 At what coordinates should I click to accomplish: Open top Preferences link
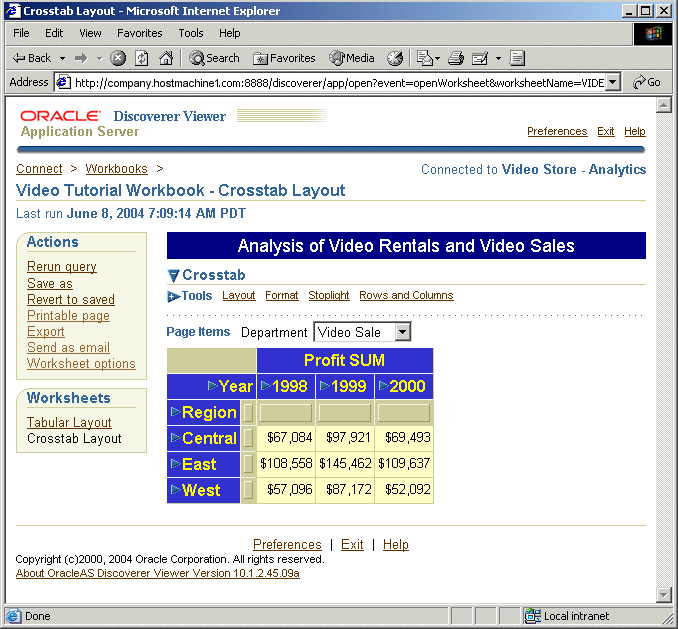557,131
